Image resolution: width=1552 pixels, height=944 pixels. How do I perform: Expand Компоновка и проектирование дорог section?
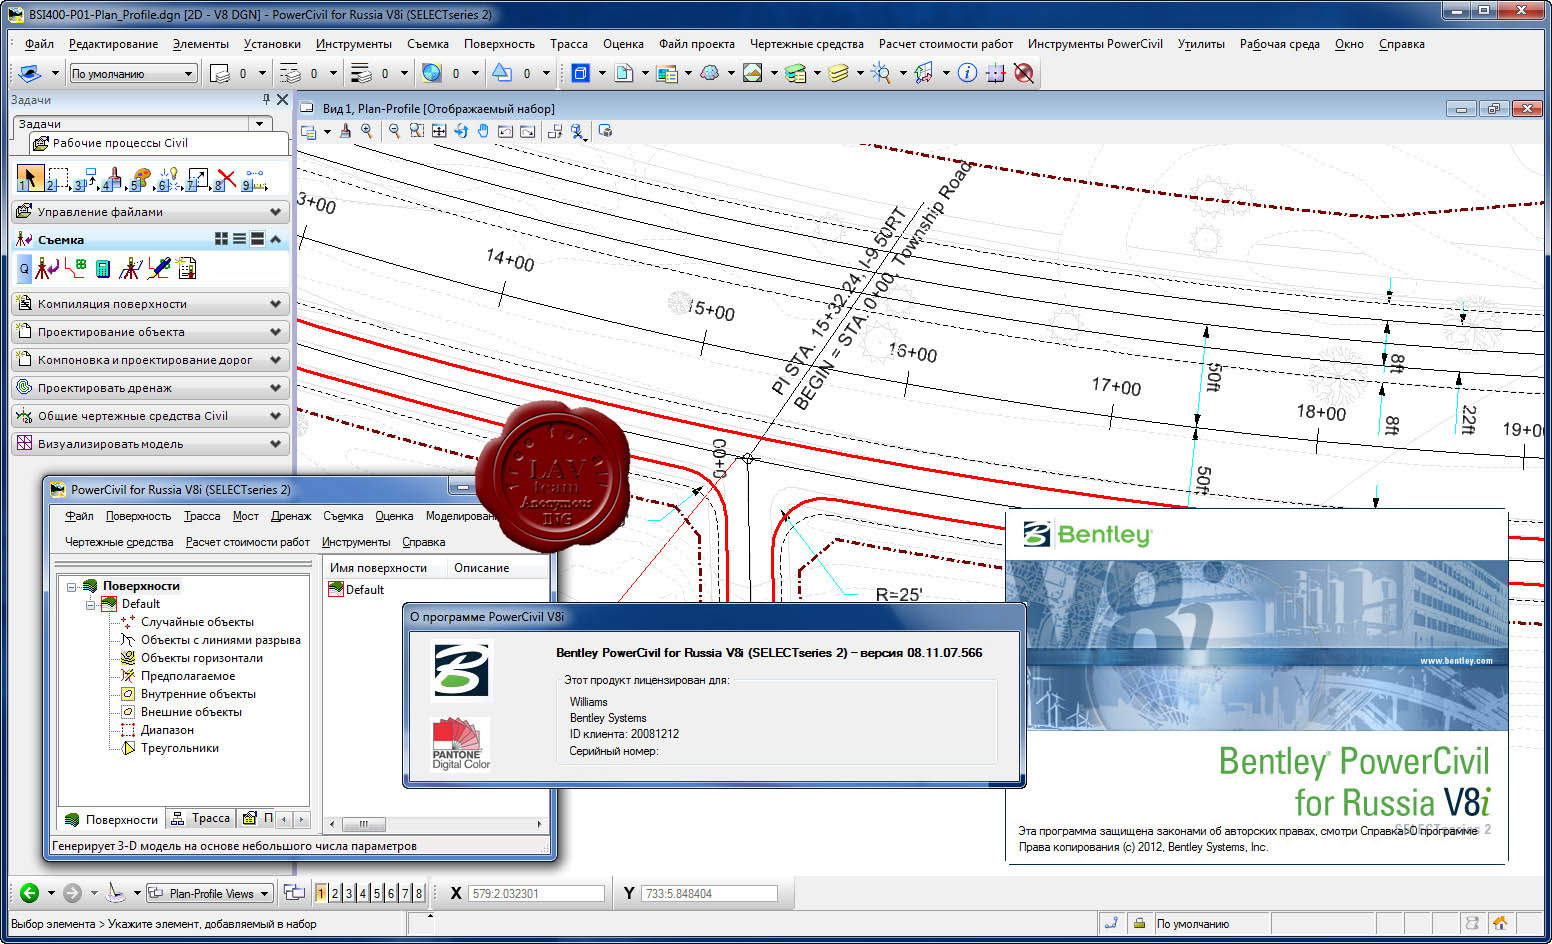(151, 360)
